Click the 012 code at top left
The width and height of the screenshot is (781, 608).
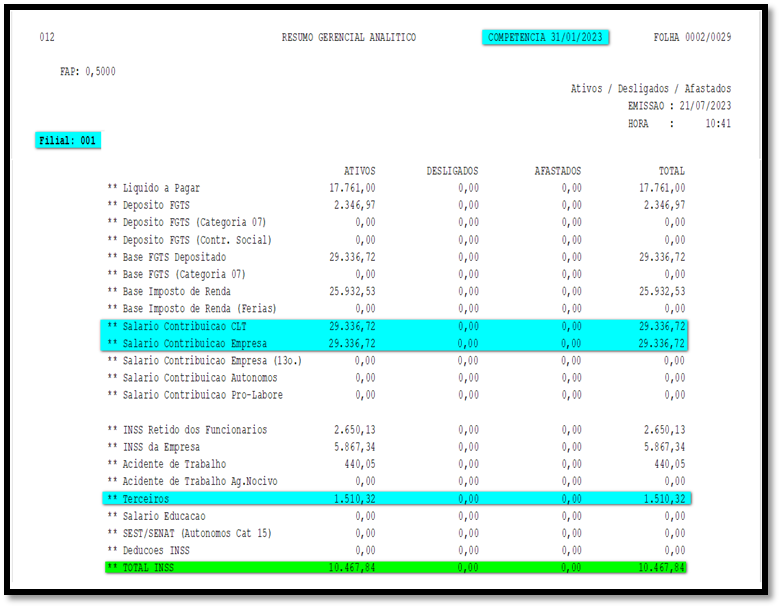pos(47,37)
